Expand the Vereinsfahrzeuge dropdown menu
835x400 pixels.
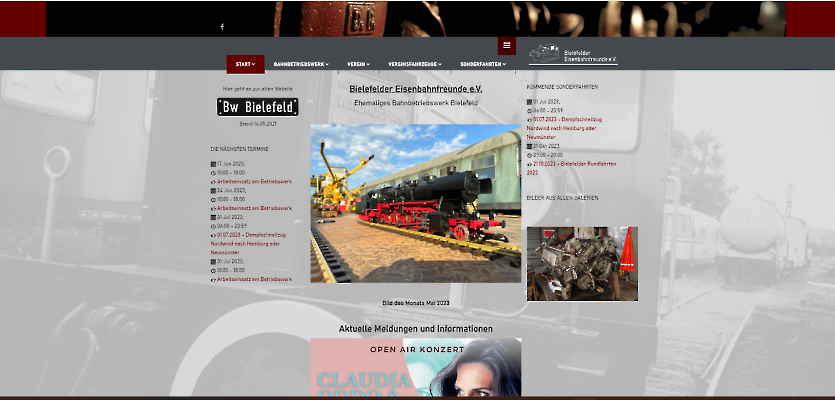click(x=415, y=64)
